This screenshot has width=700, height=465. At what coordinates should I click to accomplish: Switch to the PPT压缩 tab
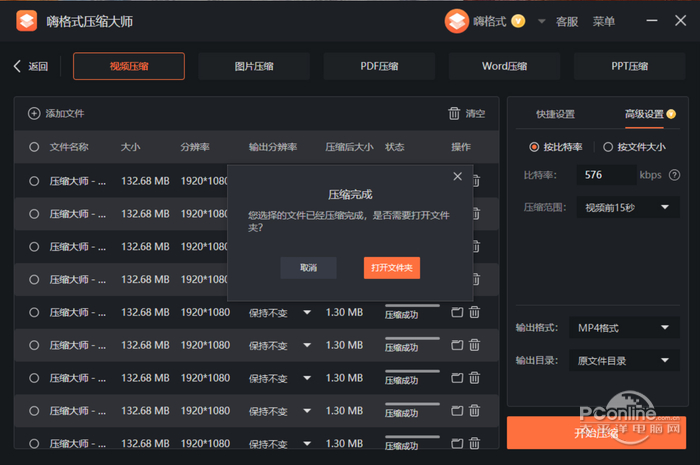point(629,66)
